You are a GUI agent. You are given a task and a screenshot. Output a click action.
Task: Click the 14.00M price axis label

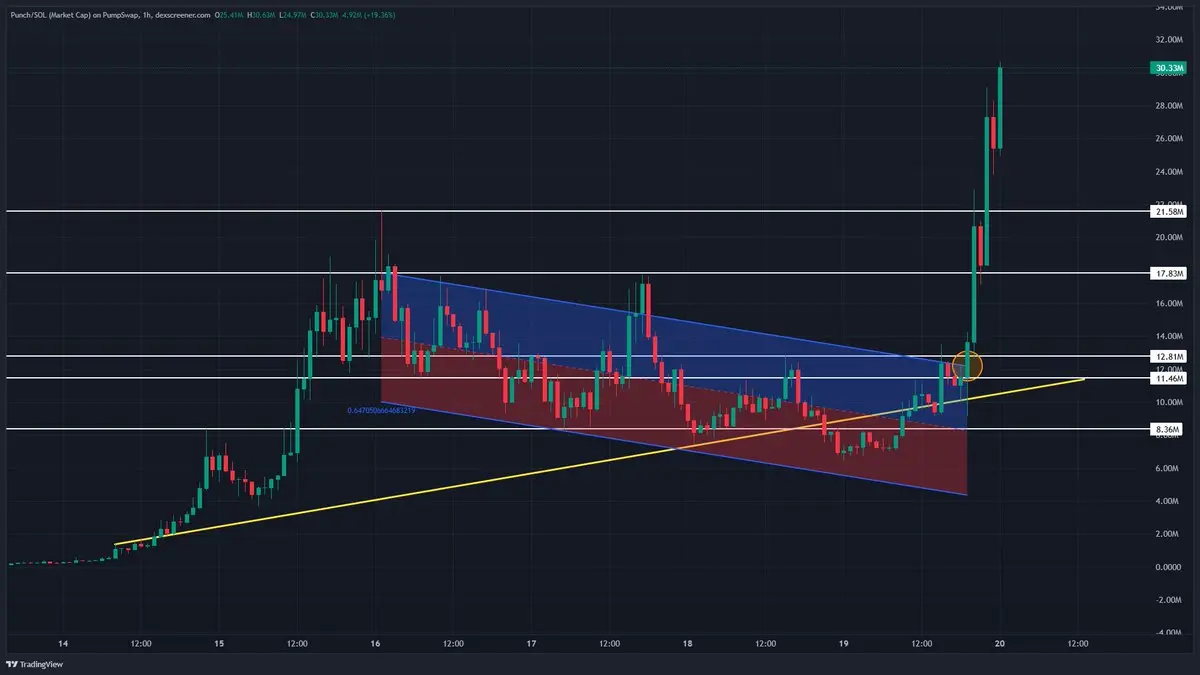point(1168,337)
